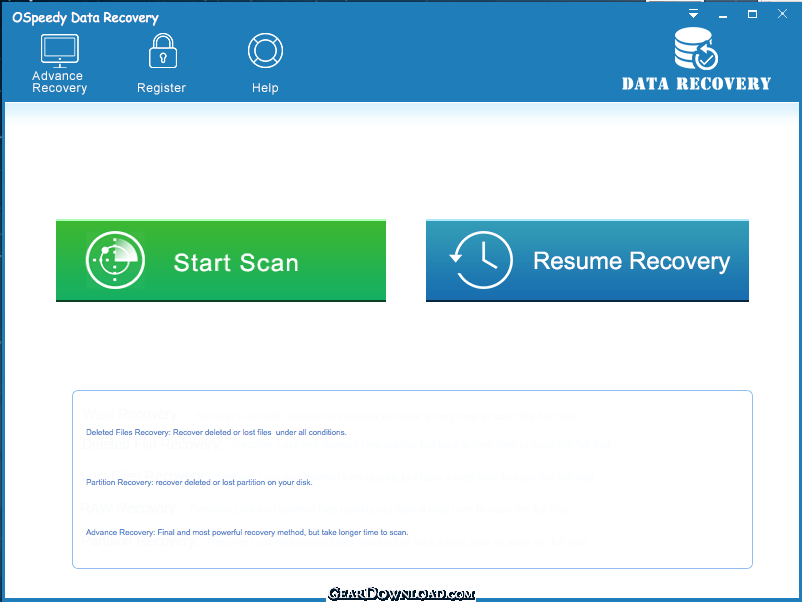
Task: Click the Partition Recovery description line
Action: click(199, 482)
